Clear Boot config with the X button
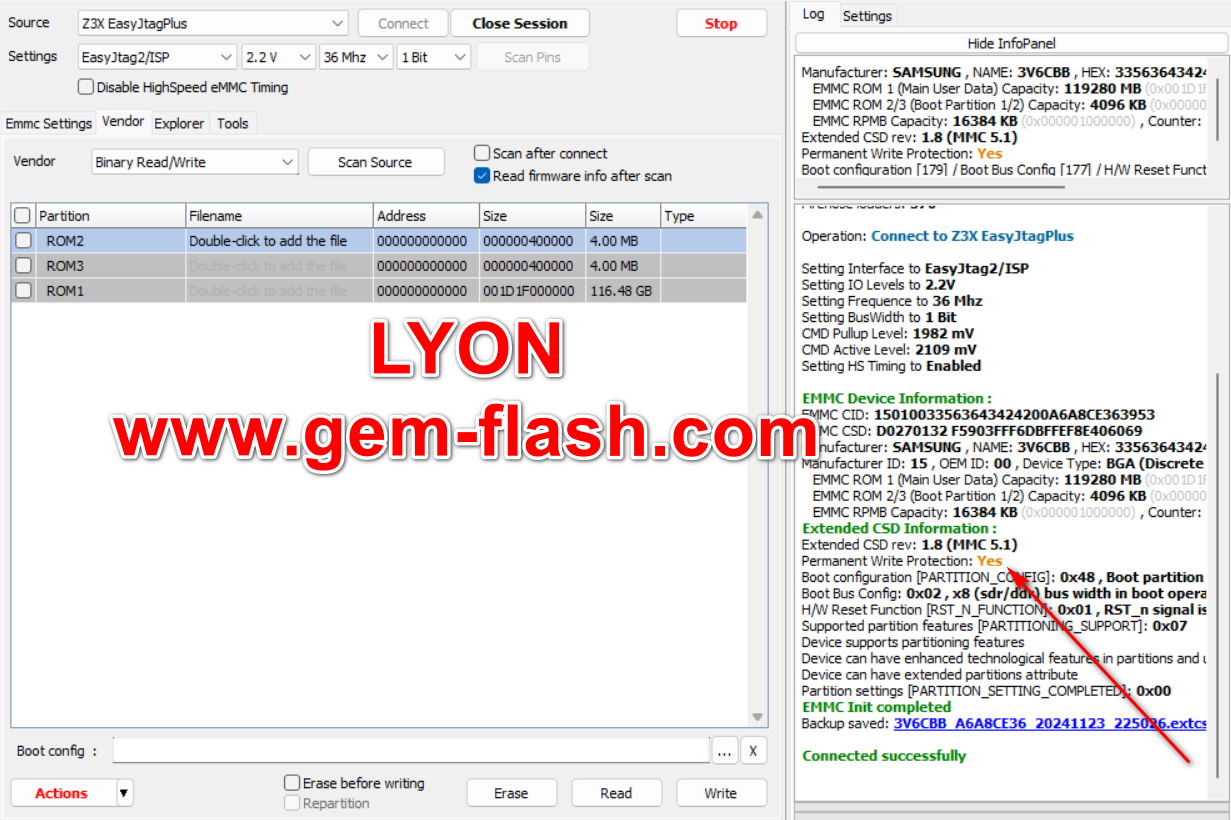 click(753, 751)
